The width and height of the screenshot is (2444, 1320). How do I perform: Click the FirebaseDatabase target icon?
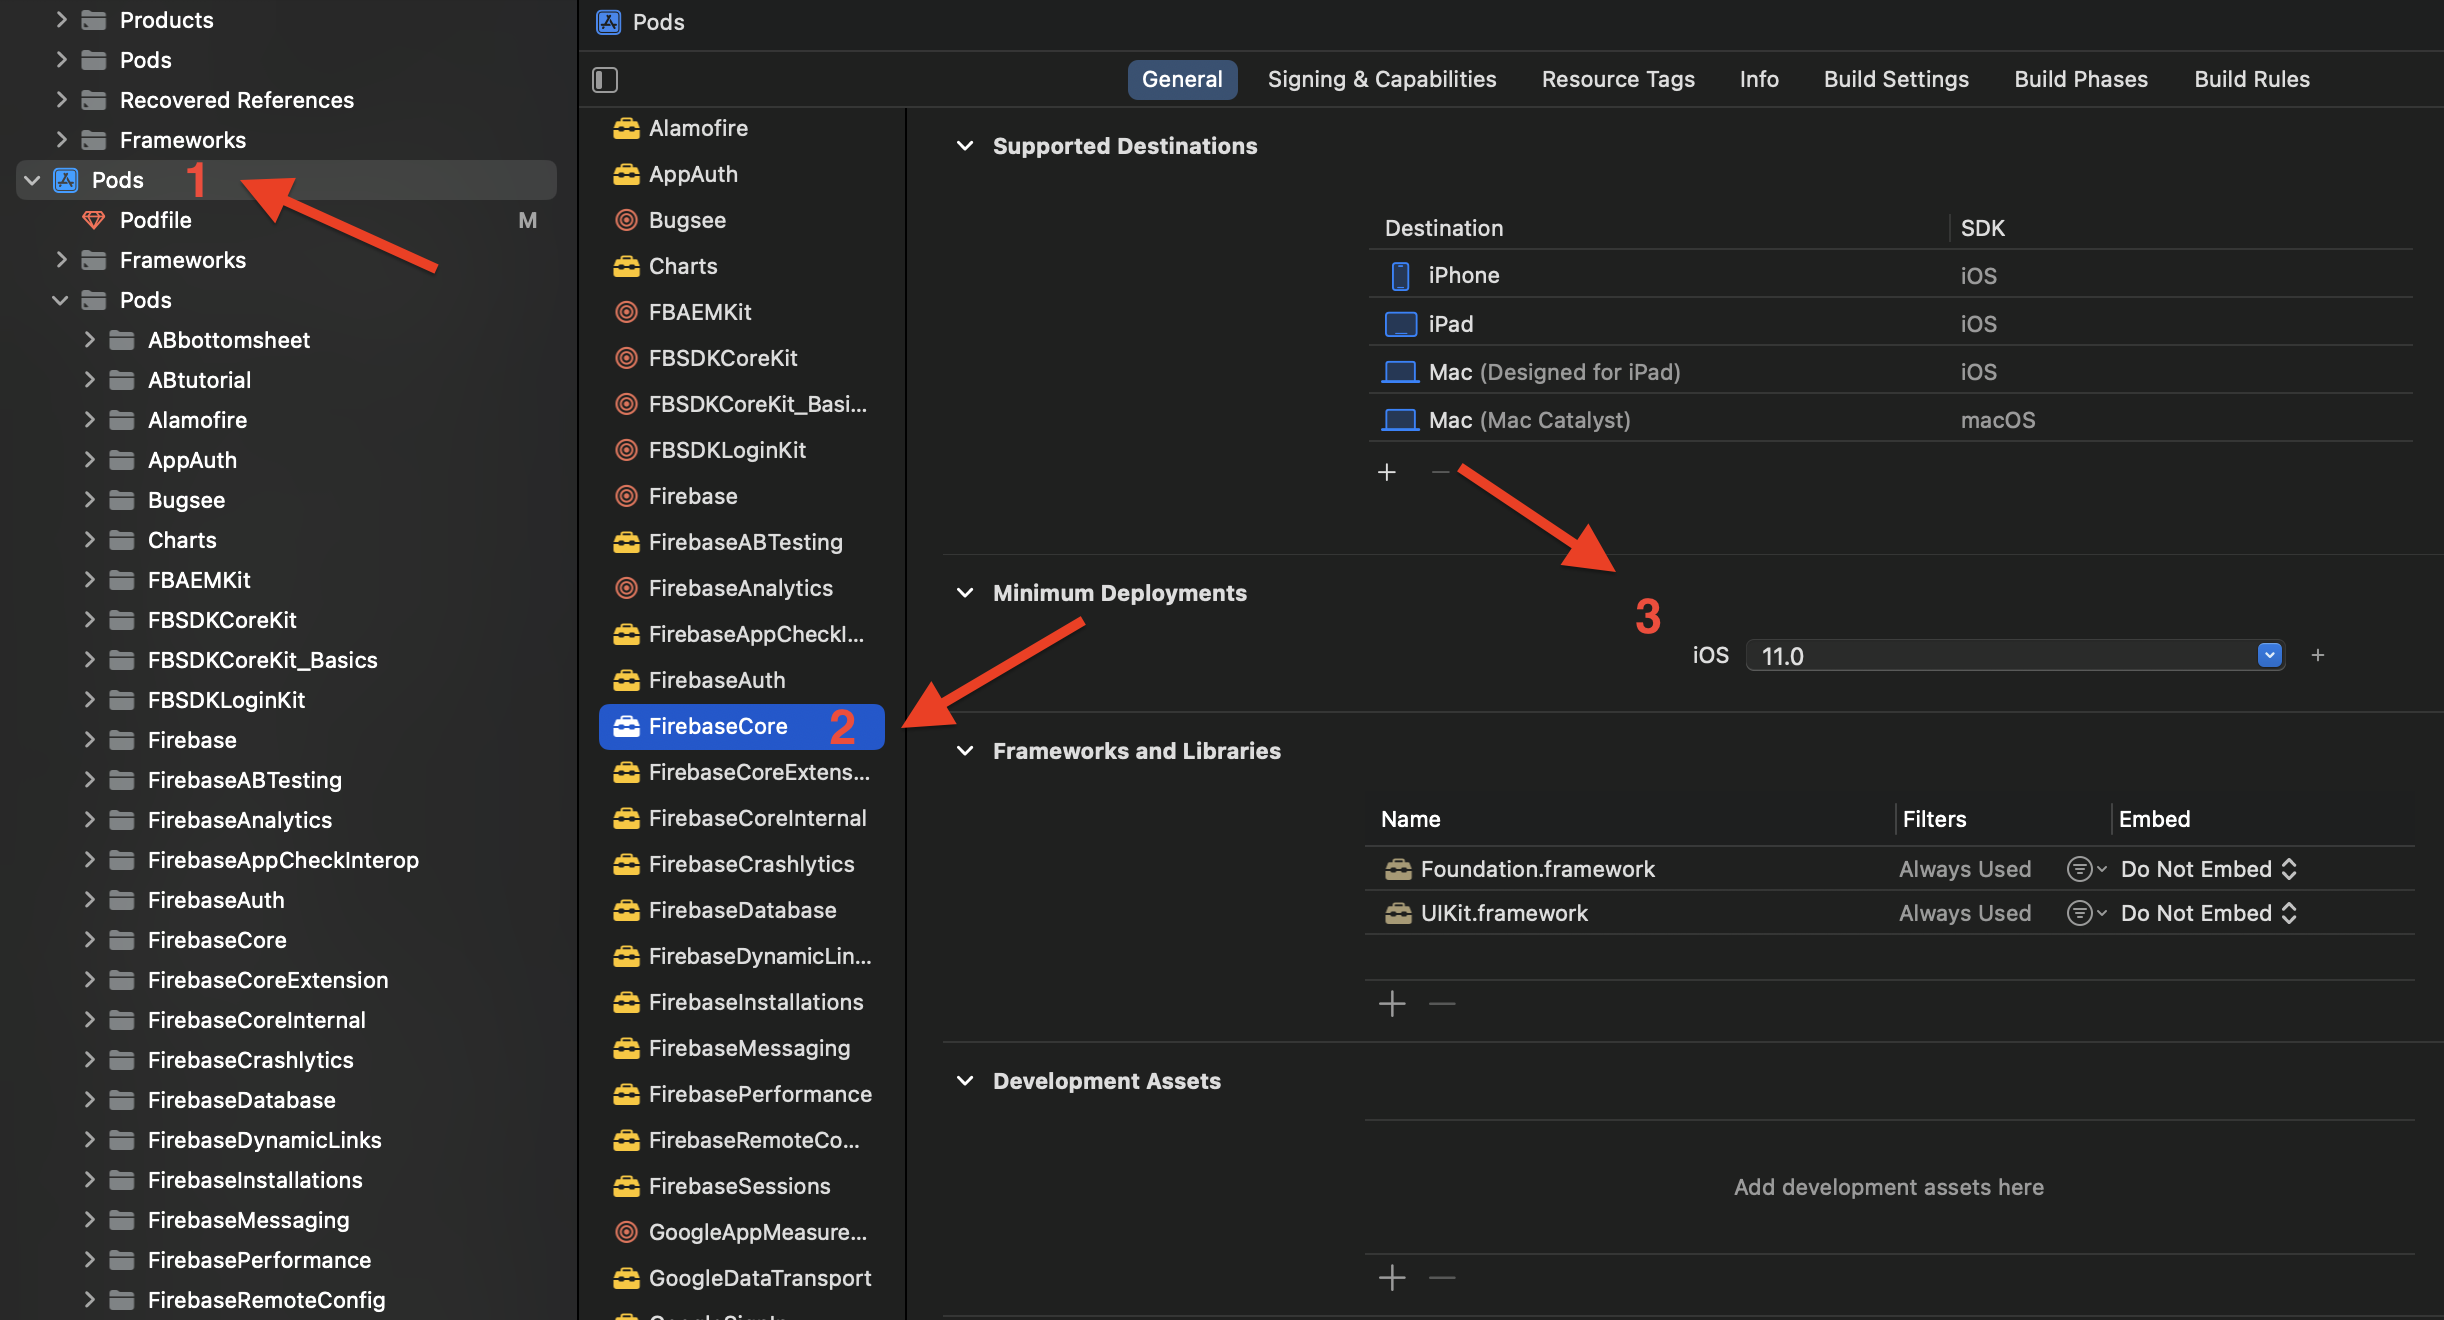pos(626,910)
